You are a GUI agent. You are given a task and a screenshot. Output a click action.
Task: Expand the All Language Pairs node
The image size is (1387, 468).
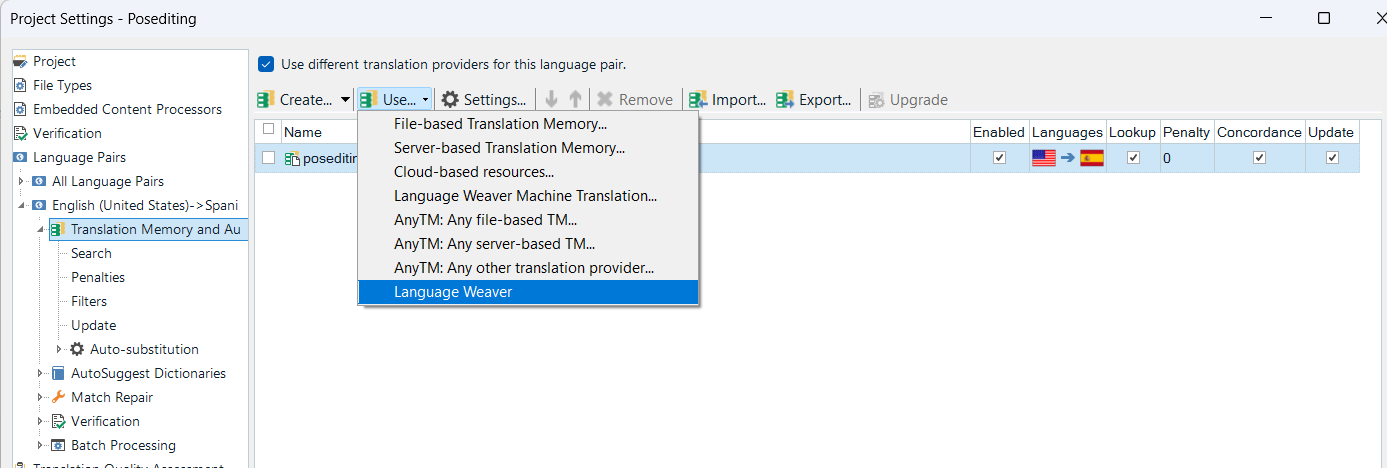[21, 181]
